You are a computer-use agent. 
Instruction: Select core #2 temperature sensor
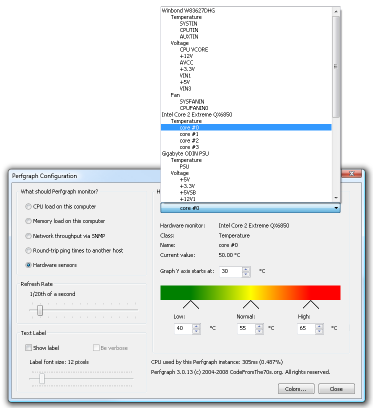point(189,141)
